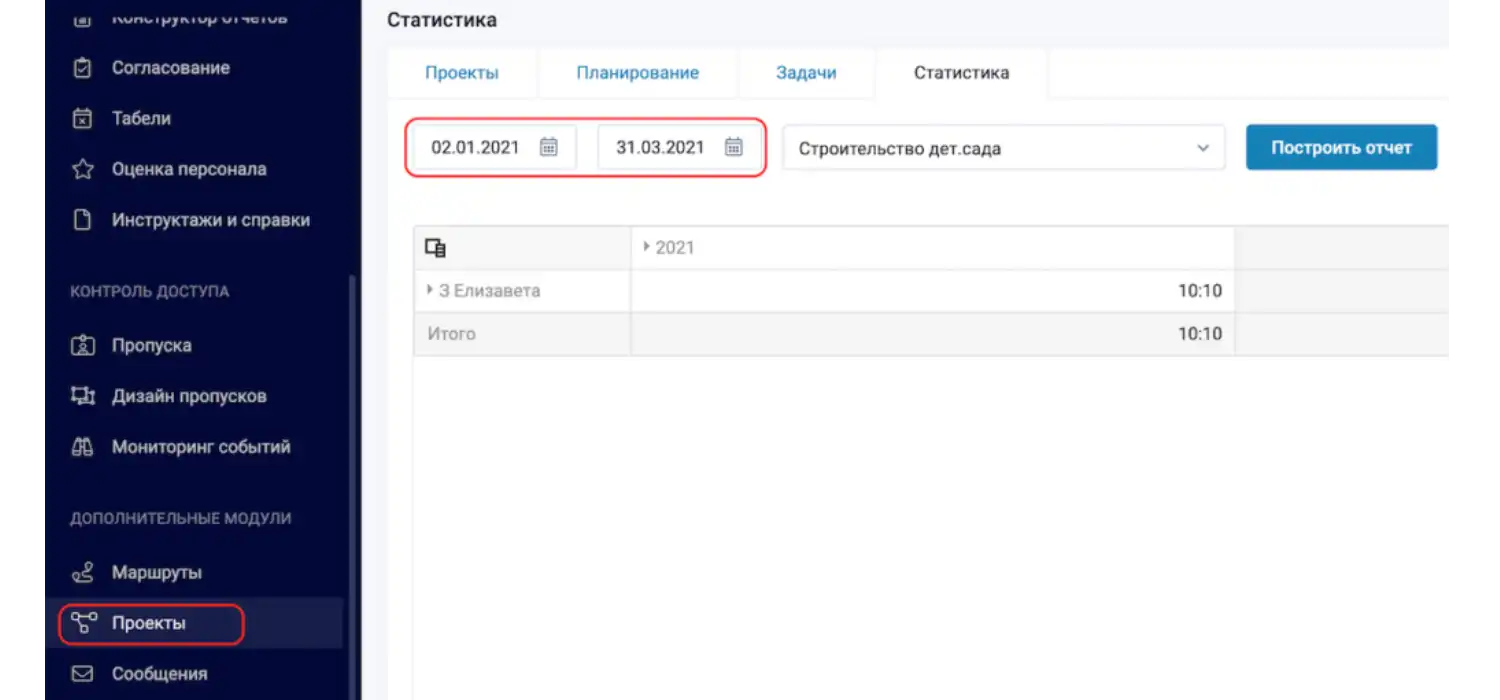This screenshot has height=700, width=1500.
Task: Select the Пропуска passes badge icon
Action: point(83,345)
